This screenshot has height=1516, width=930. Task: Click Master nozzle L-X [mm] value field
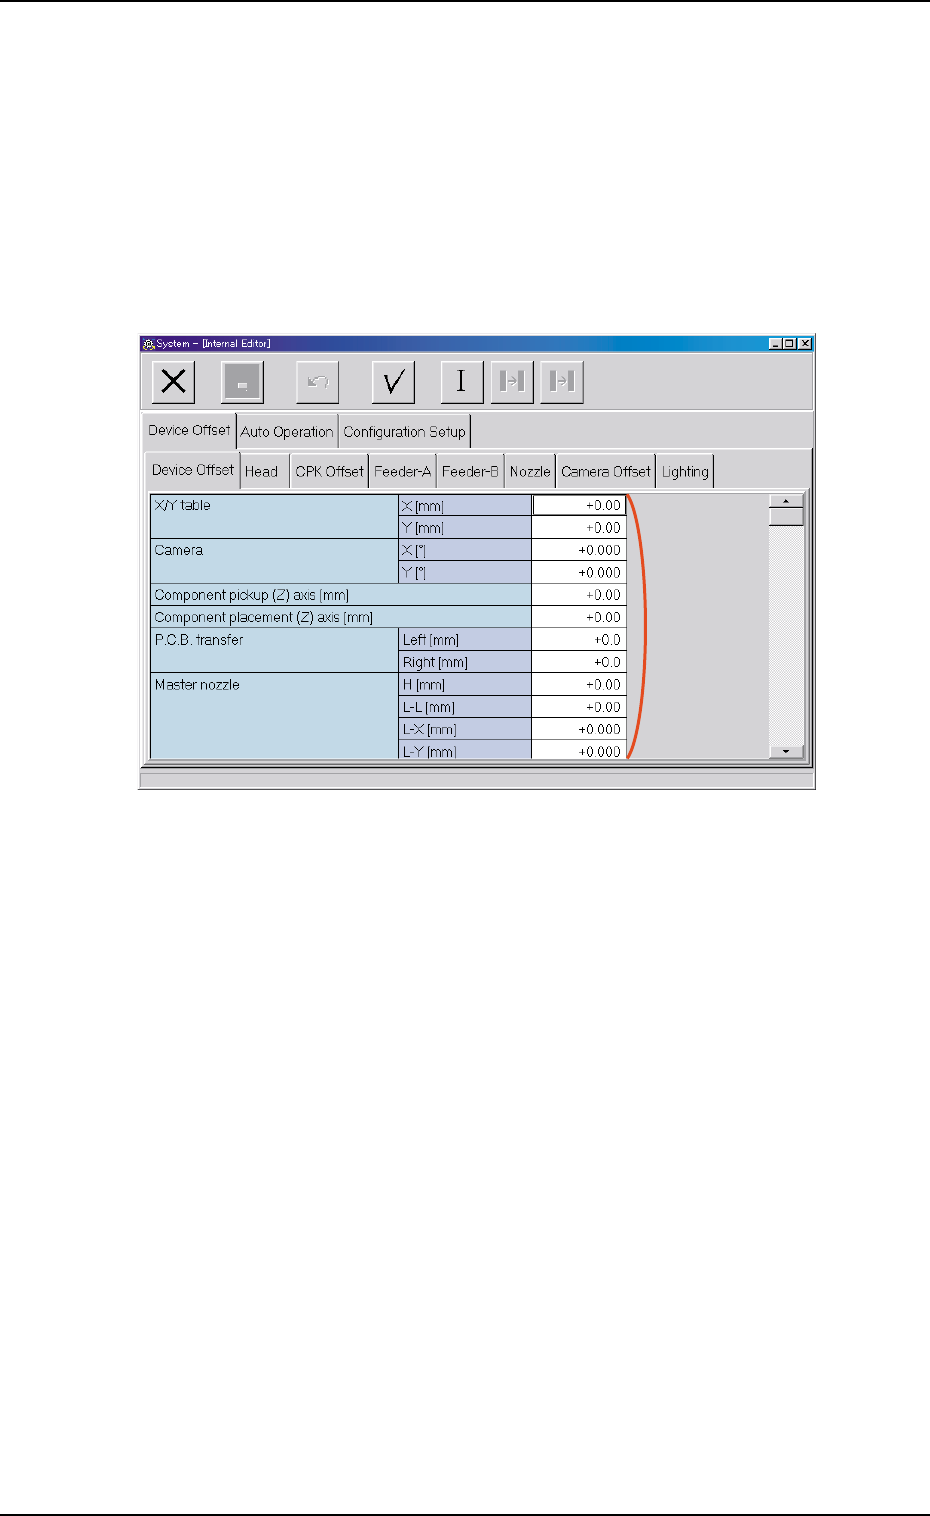579,729
